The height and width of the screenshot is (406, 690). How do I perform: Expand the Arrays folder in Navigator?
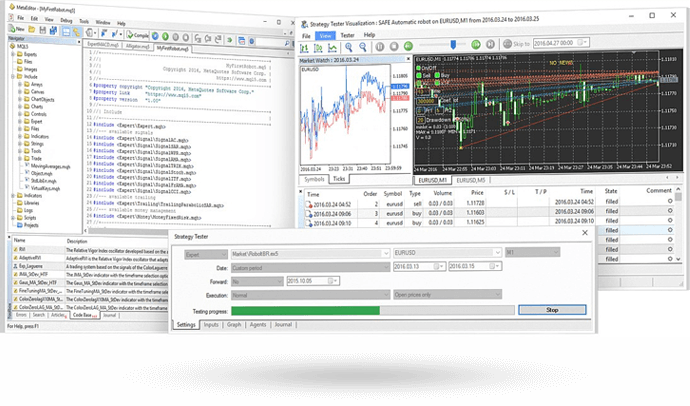(20, 84)
